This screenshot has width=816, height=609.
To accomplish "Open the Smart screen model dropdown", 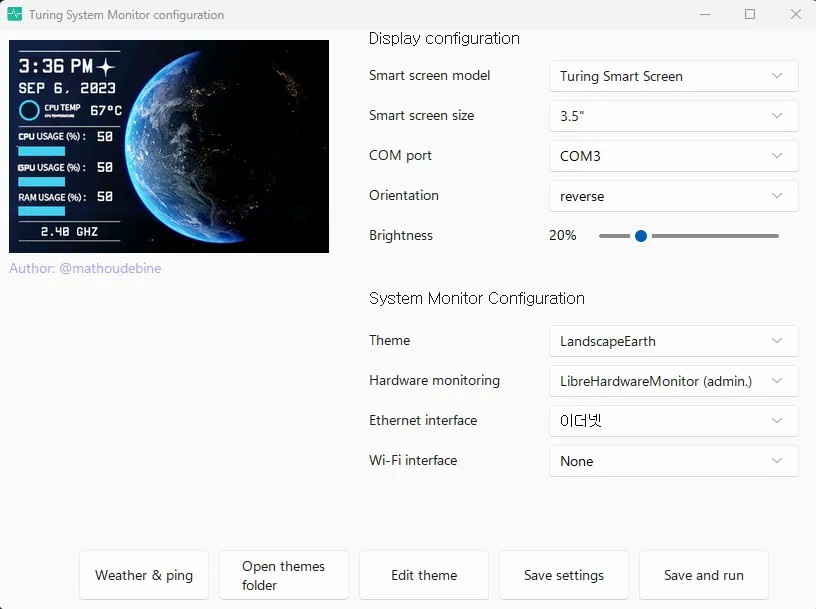I will pos(673,76).
